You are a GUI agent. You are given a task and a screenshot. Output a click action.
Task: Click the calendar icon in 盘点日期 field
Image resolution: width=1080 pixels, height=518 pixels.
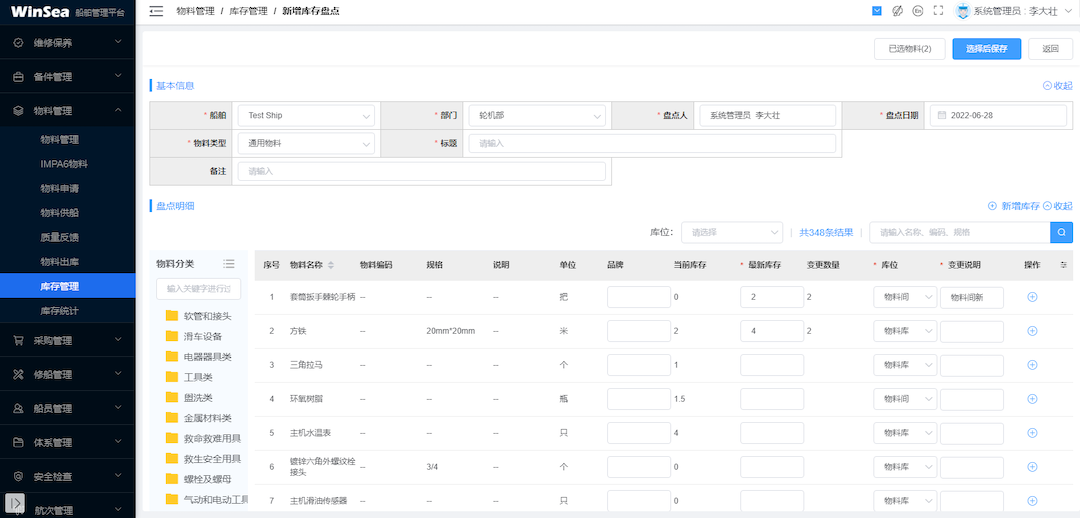click(942, 116)
